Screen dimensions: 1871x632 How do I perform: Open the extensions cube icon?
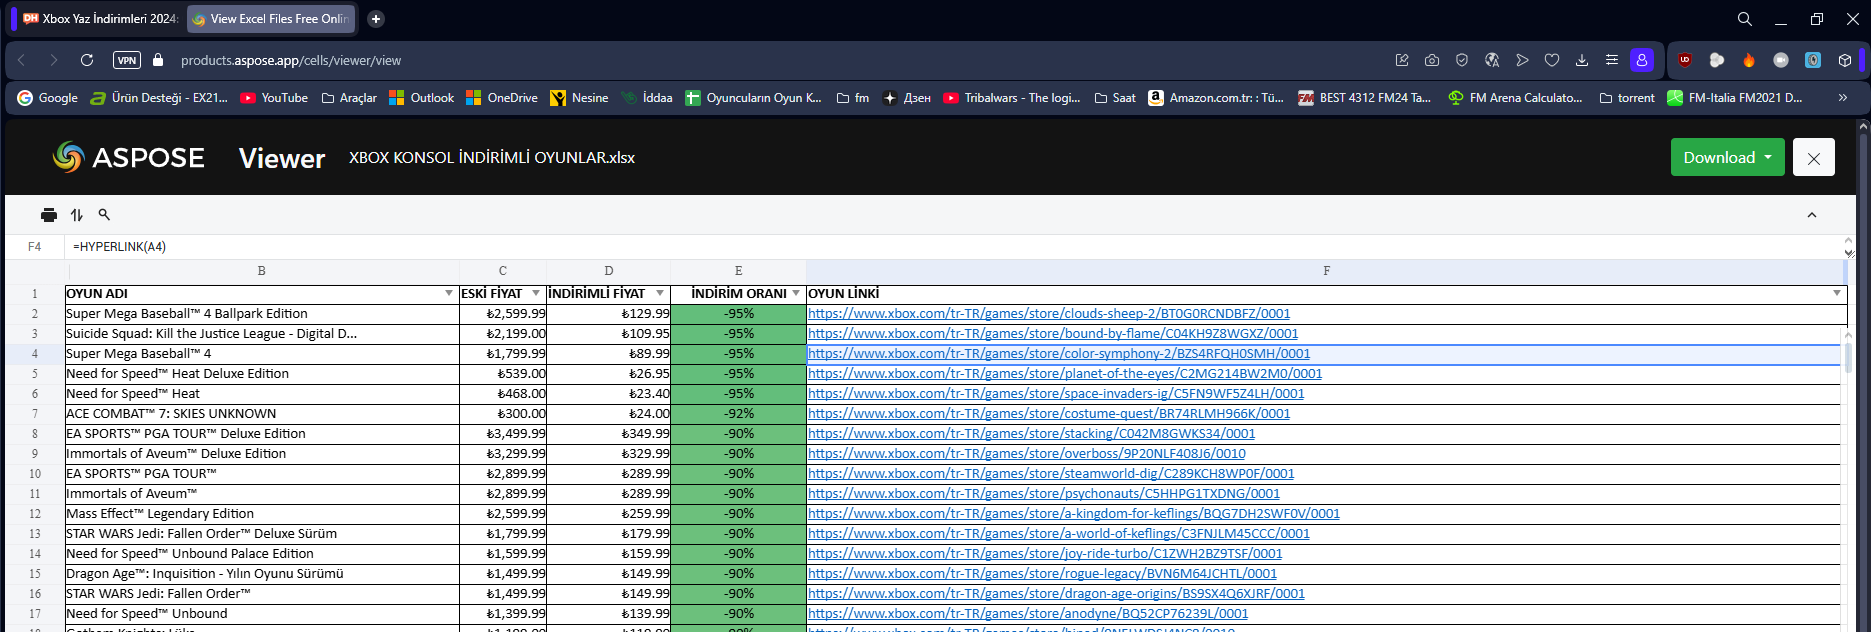(1845, 60)
